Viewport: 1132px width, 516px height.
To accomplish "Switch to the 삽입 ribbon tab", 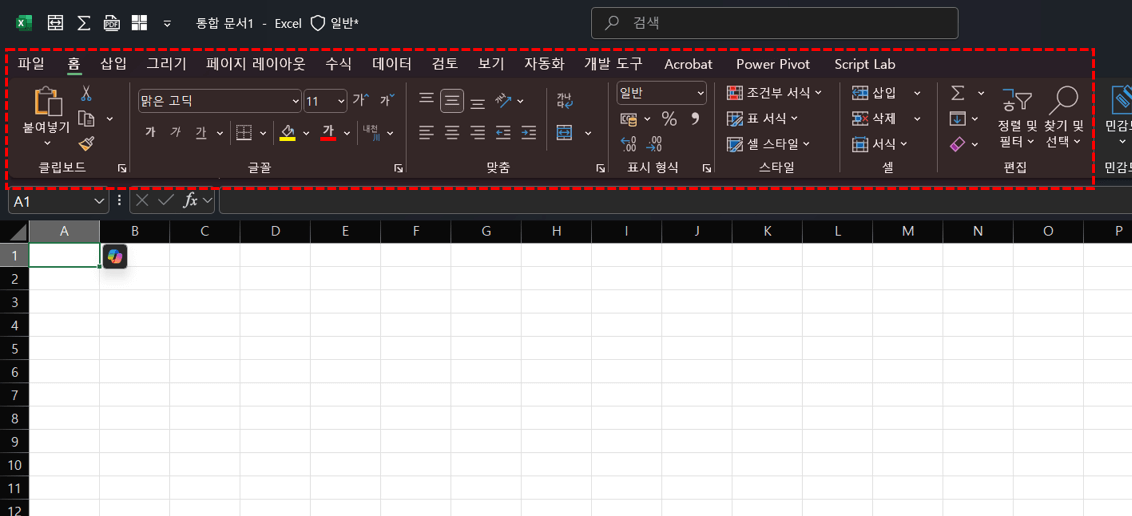I will pyautogui.click(x=113, y=64).
